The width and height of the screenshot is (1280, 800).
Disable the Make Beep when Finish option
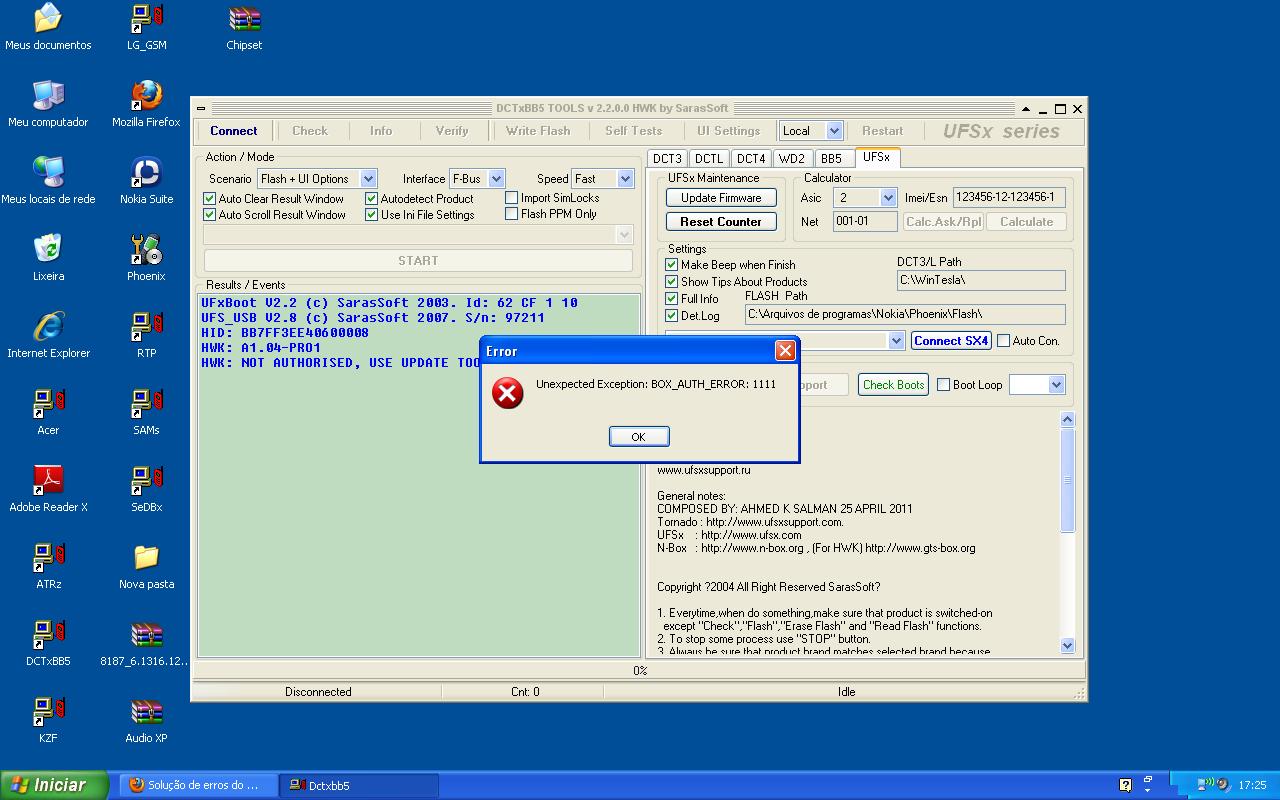(672, 265)
